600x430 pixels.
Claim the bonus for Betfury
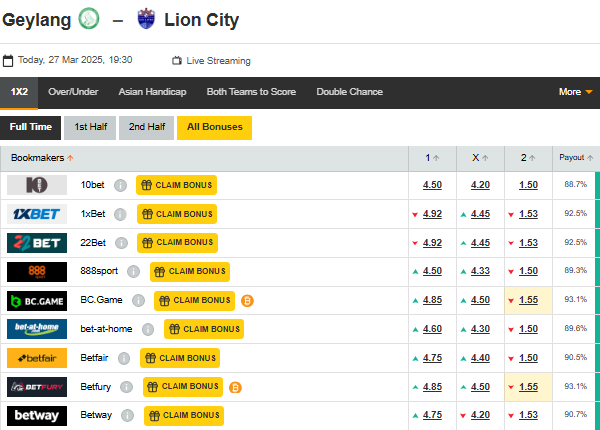click(x=183, y=387)
